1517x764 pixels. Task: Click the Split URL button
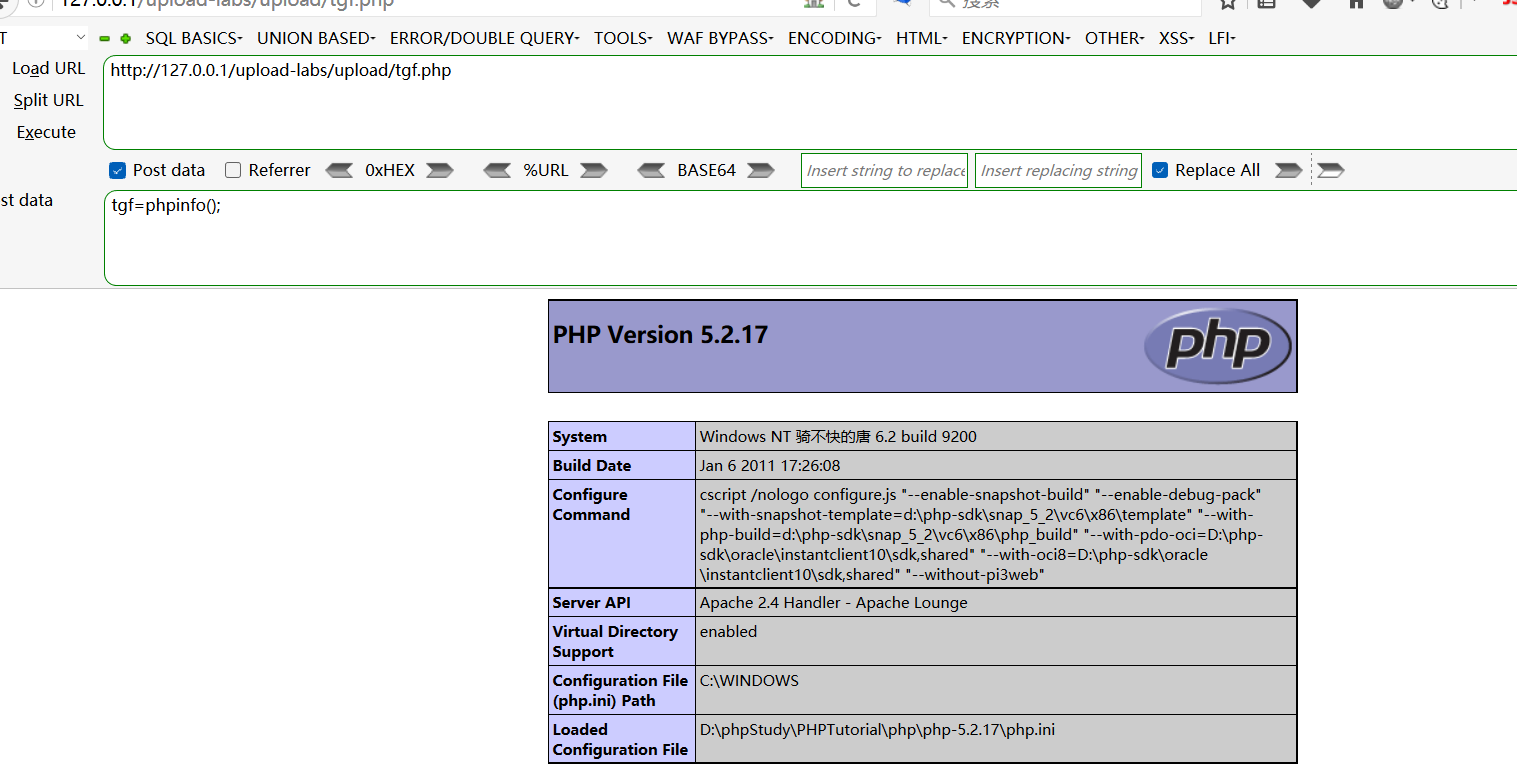point(48,100)
